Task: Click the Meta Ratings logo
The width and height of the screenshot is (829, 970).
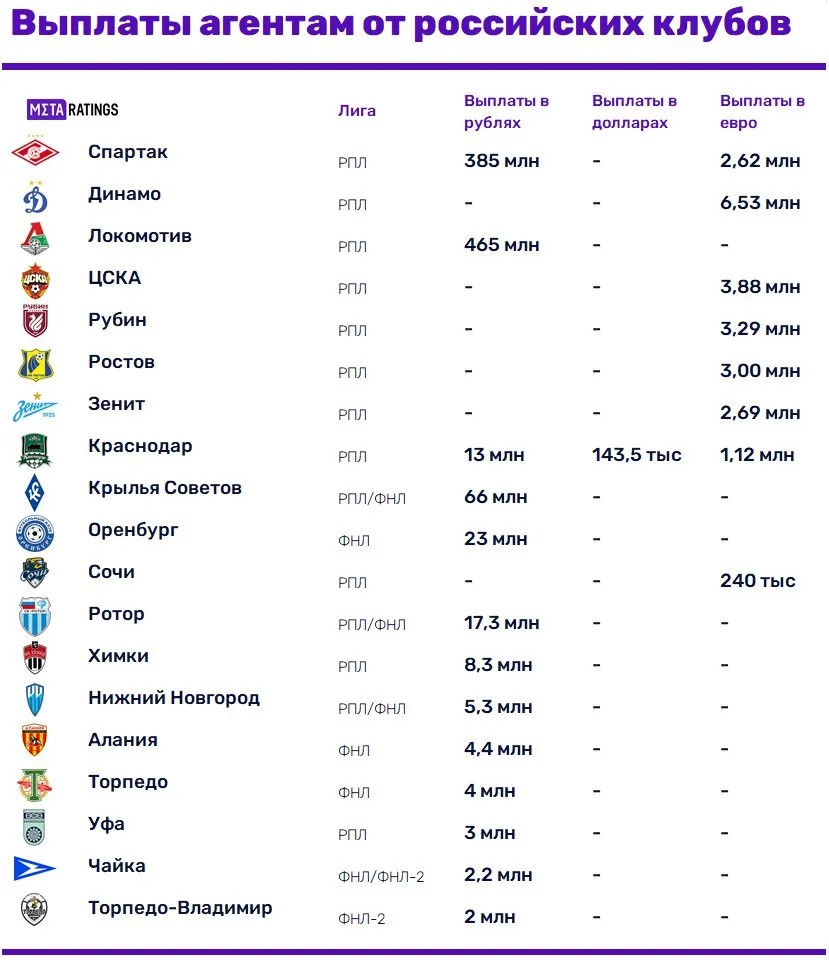Action: tap(72, 109)
